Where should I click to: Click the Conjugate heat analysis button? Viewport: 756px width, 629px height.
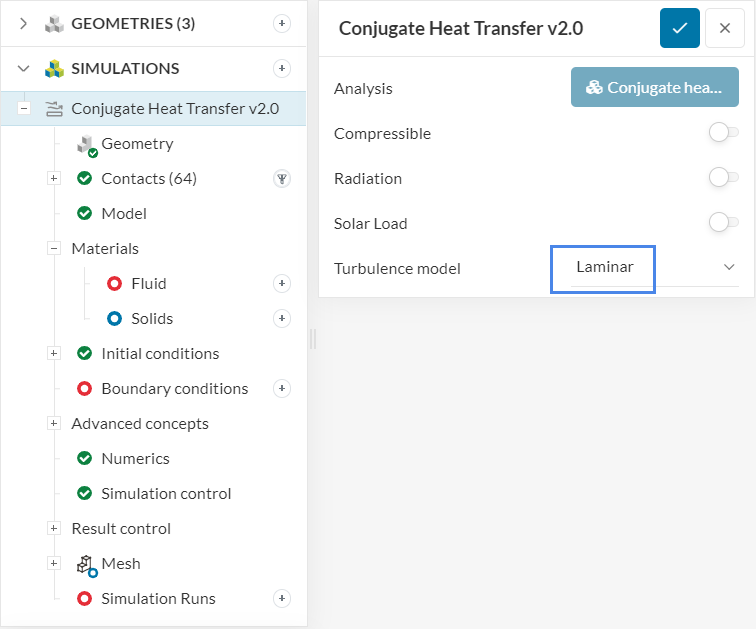click(x=654, y=88)
